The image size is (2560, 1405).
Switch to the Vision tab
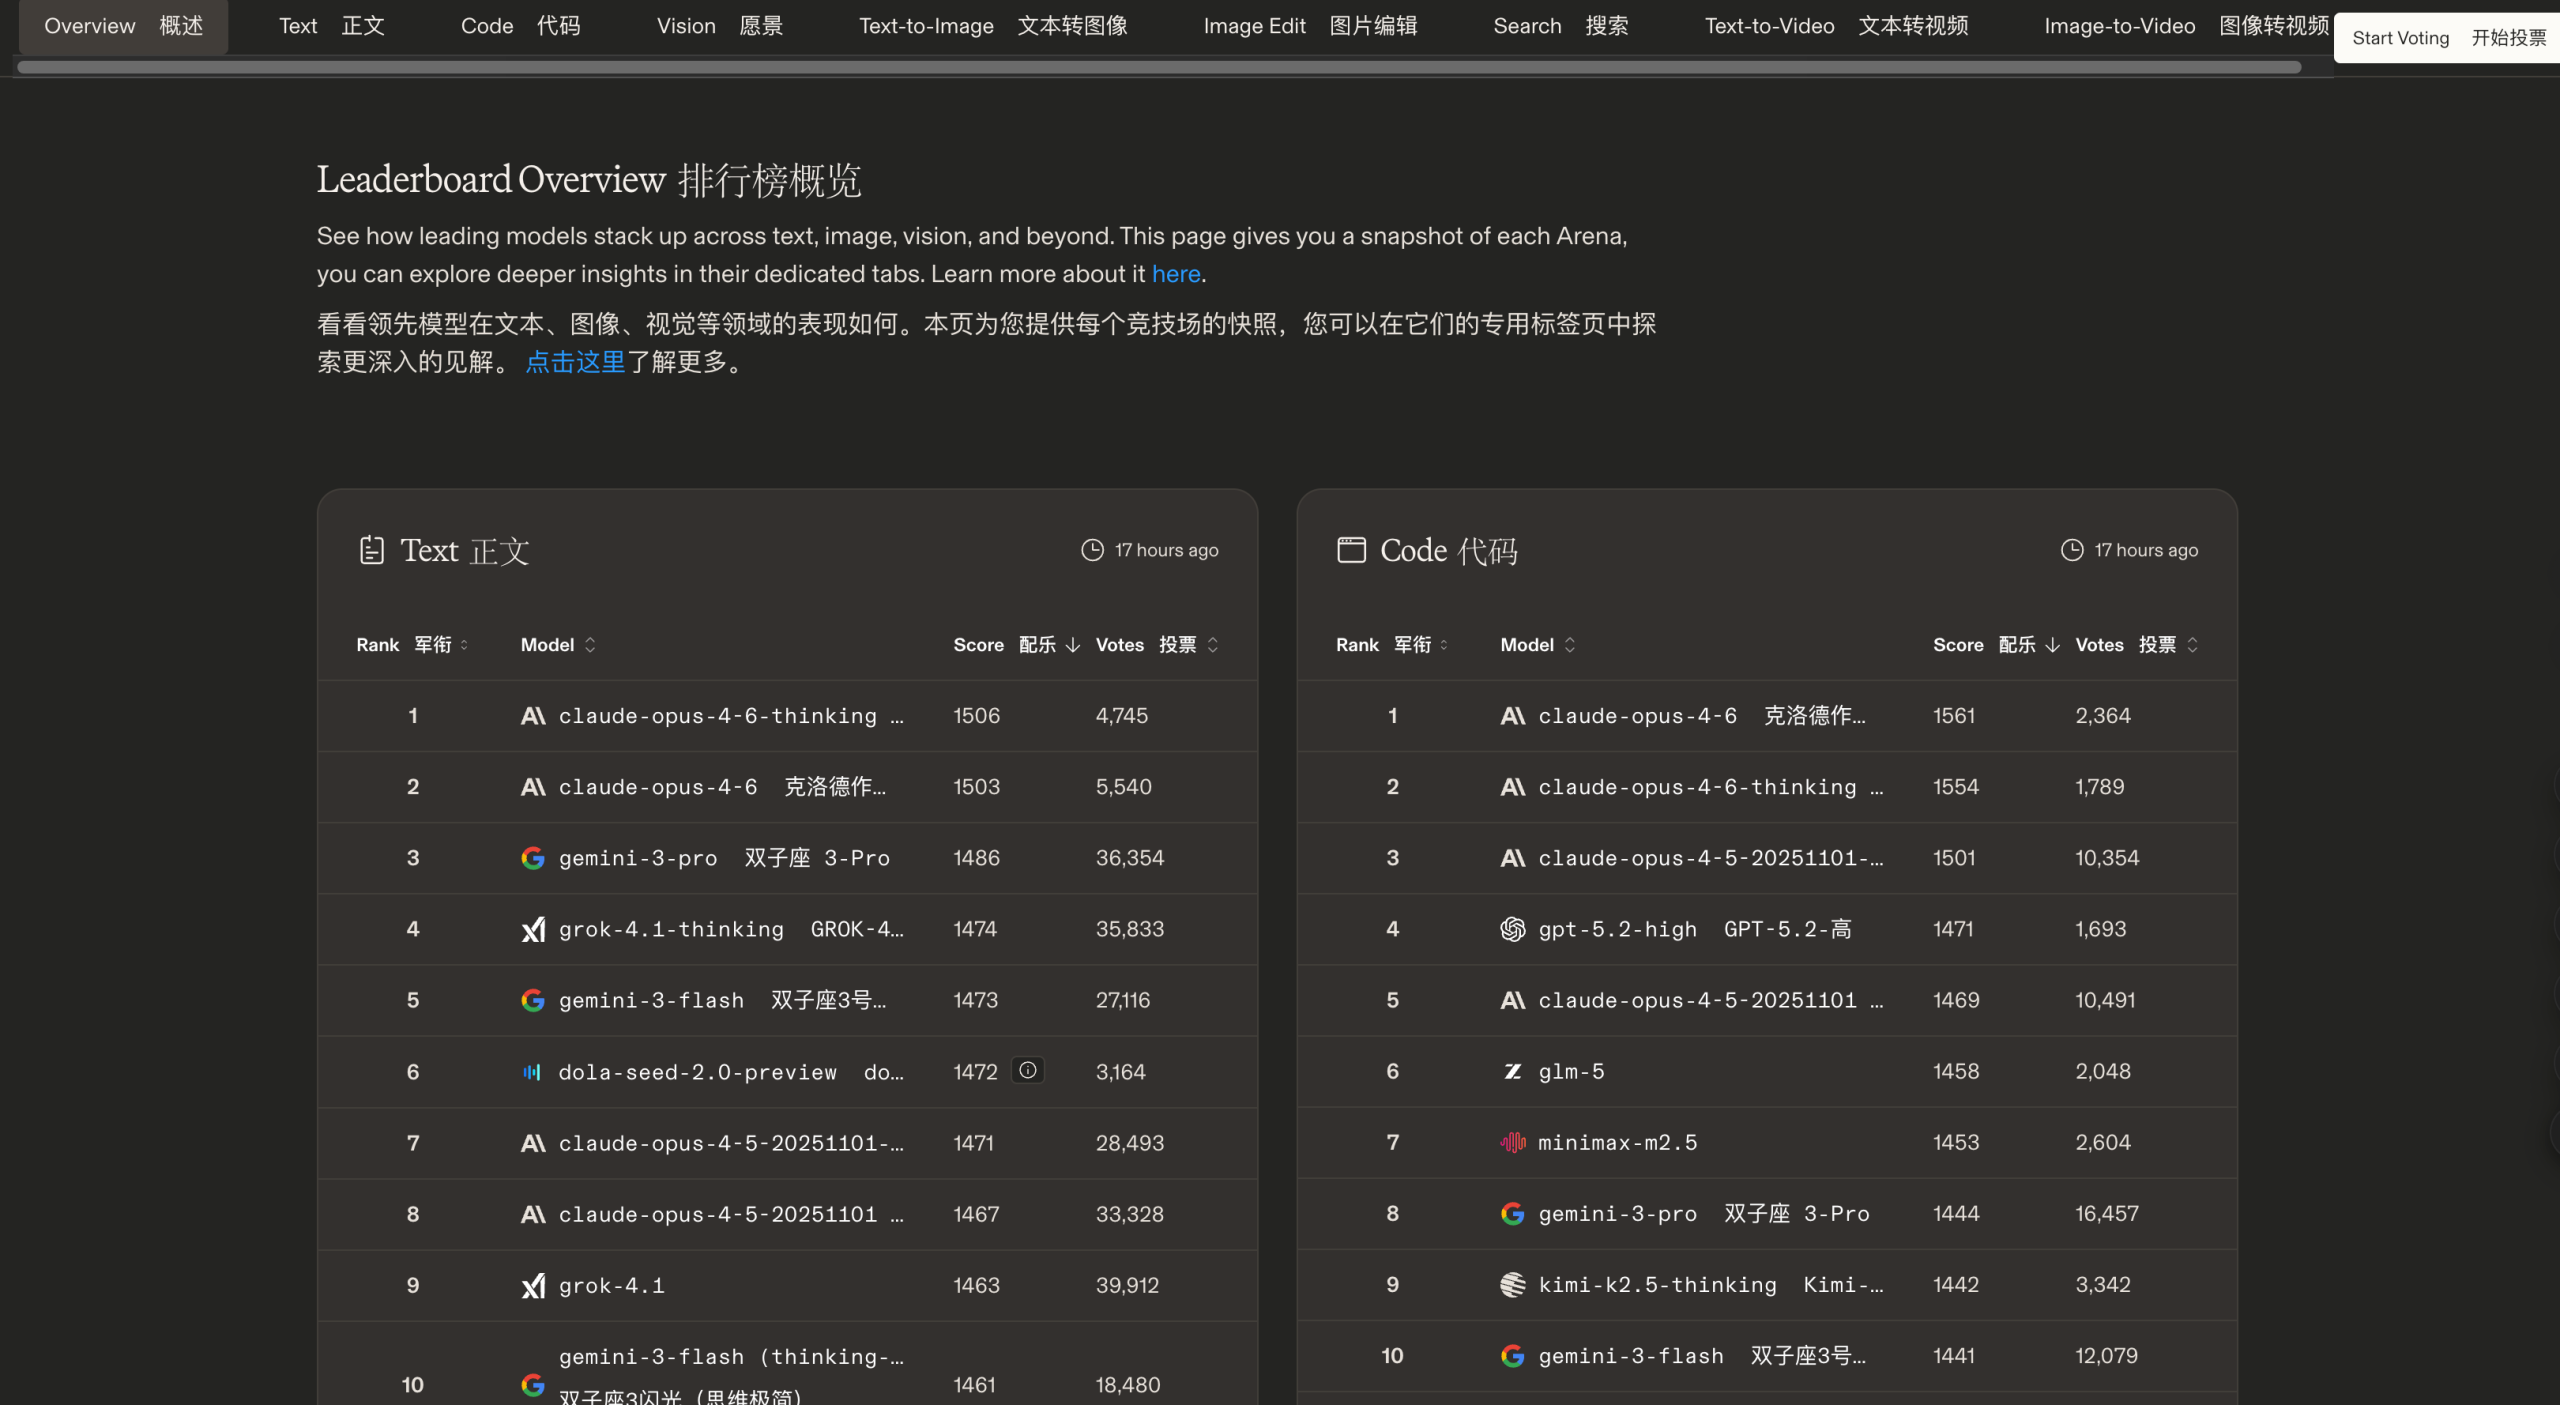click(719, 26)
